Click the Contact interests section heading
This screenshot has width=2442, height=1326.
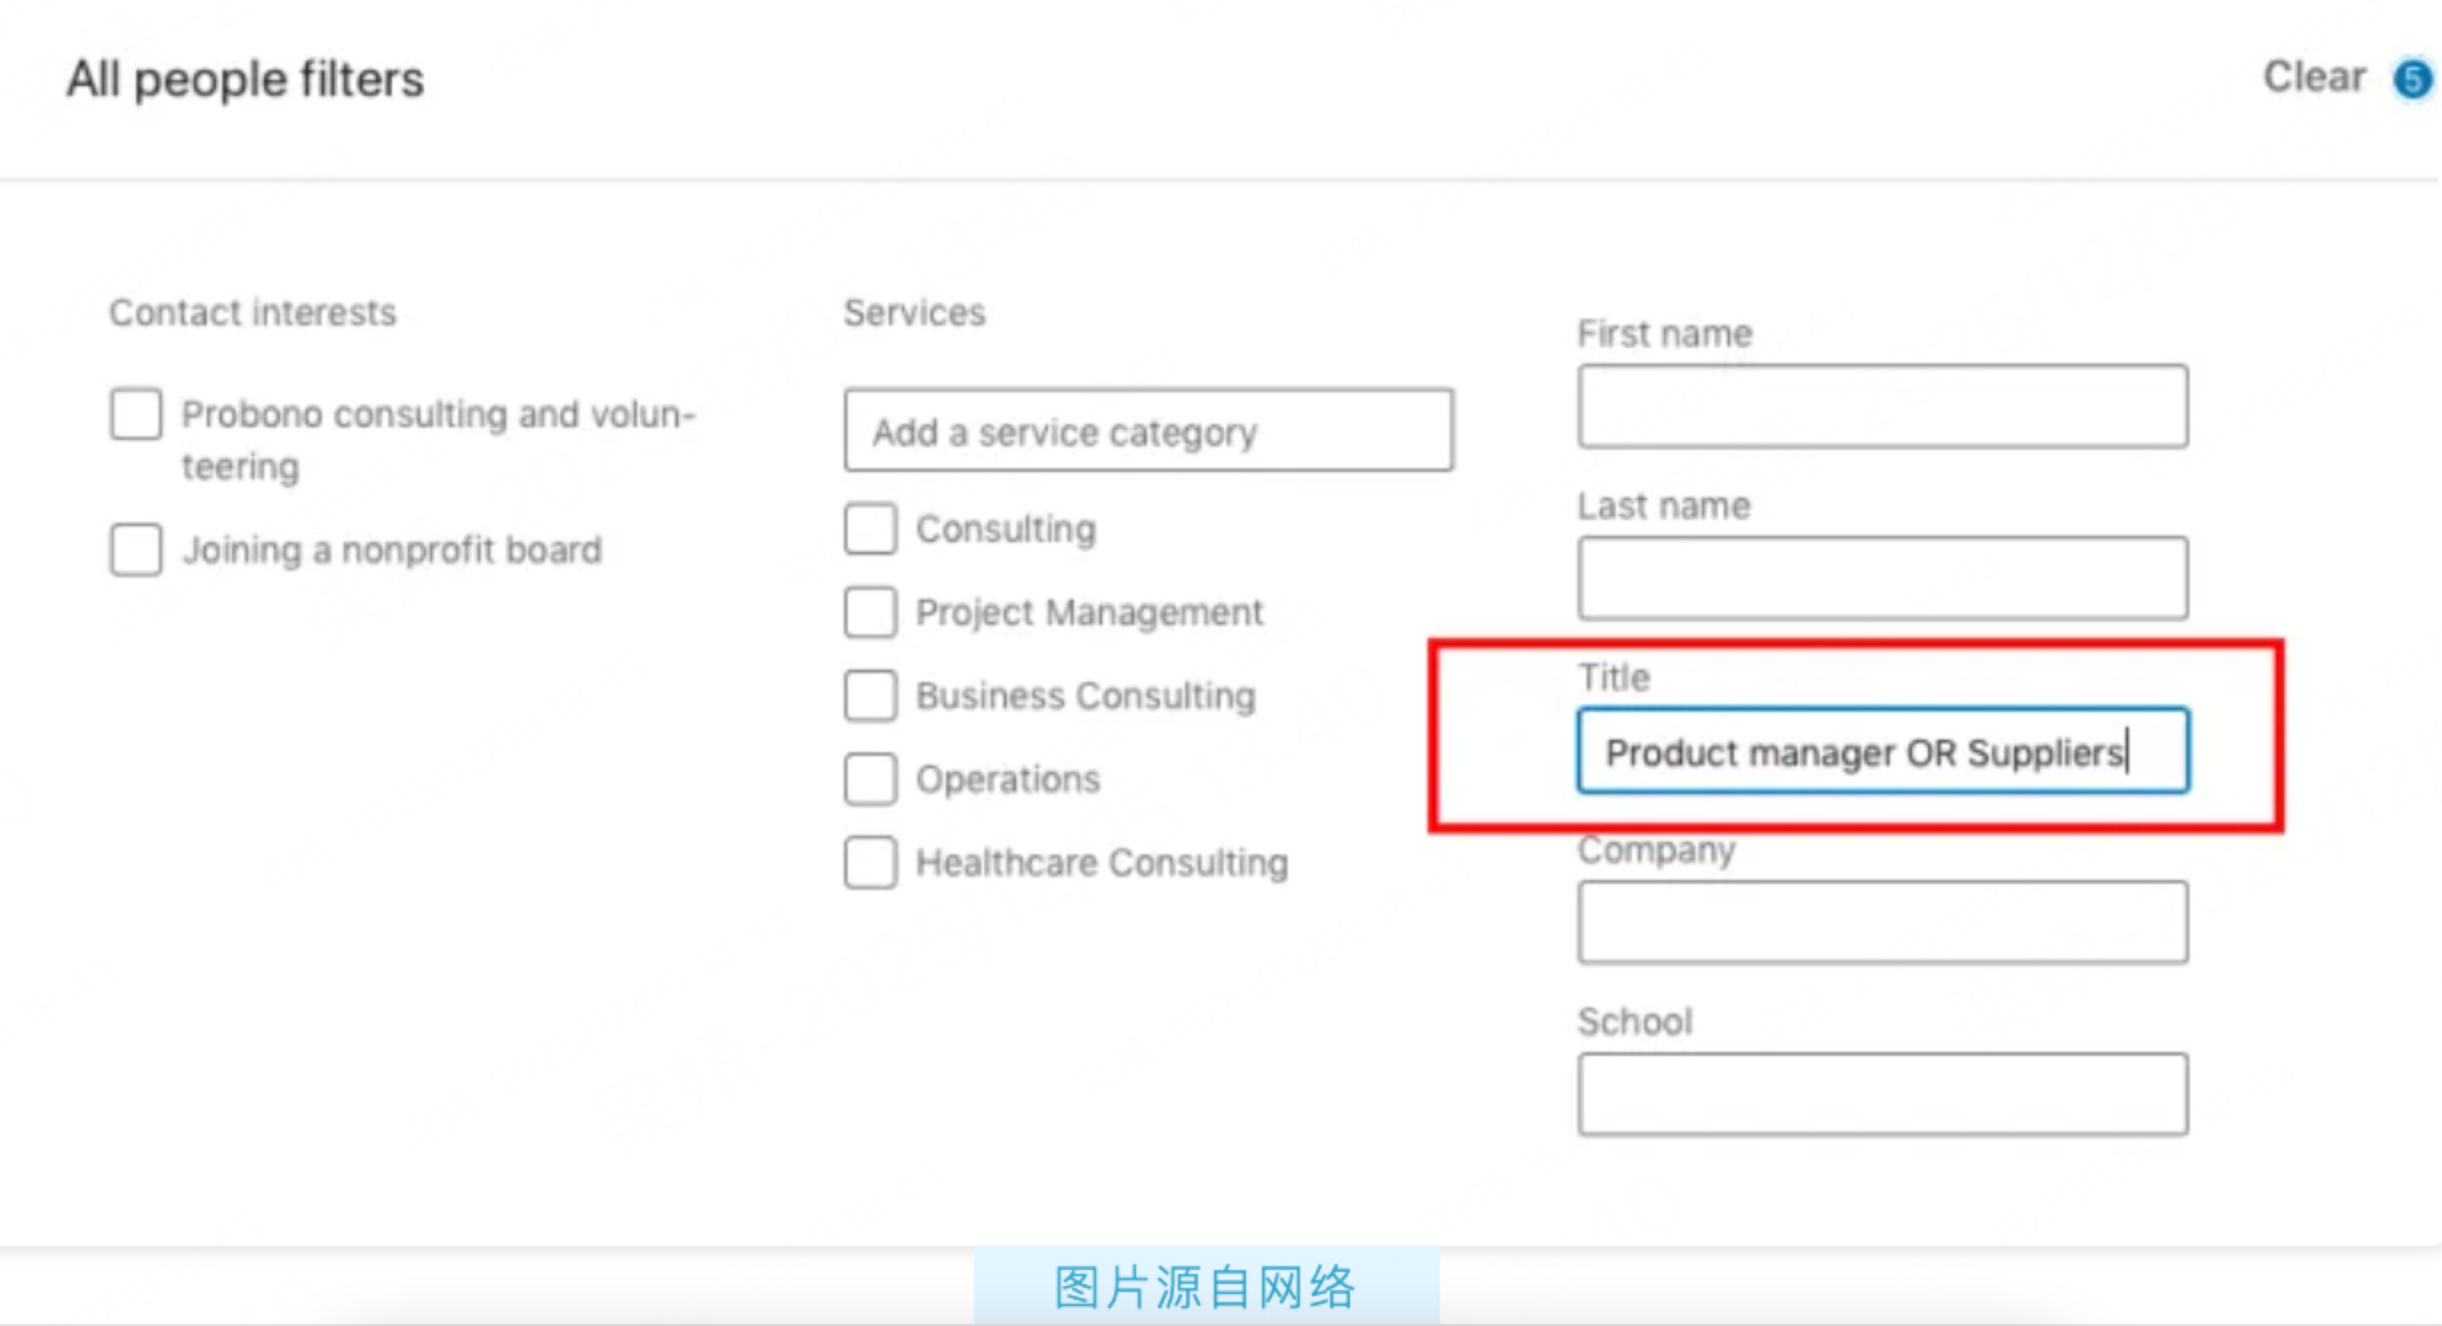[253, 313]
